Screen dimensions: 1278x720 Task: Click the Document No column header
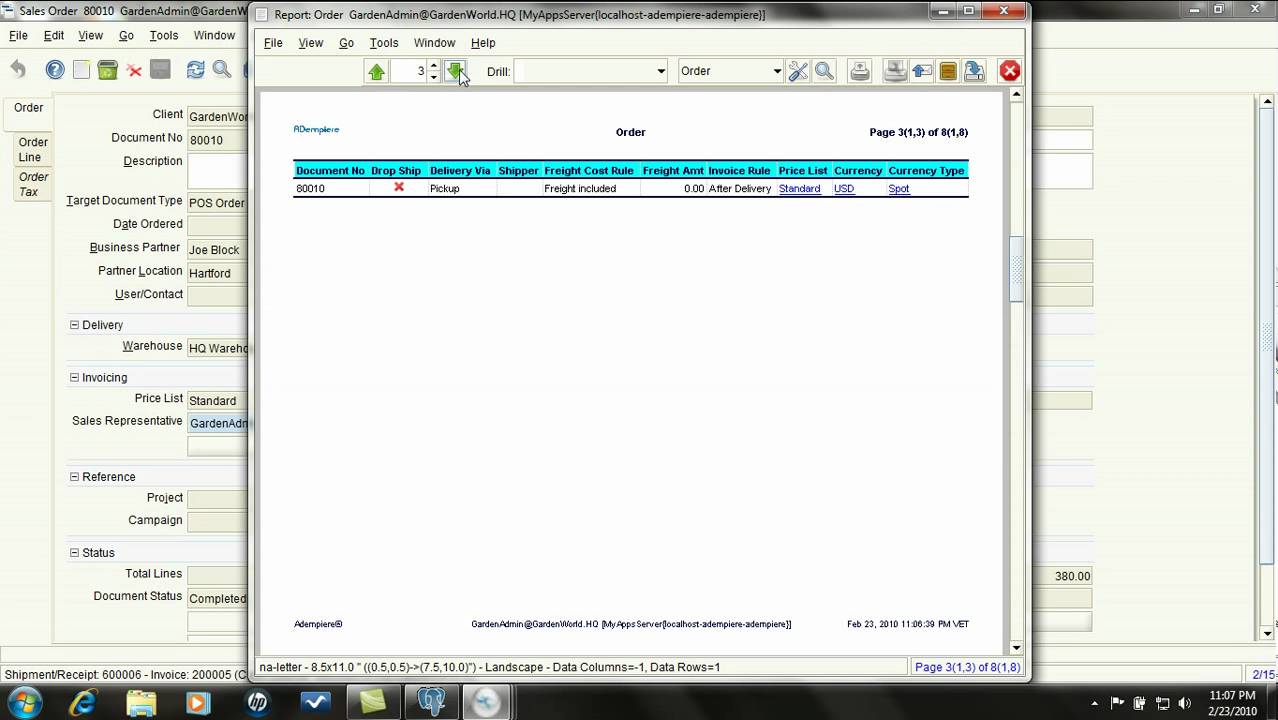point(330,170)
